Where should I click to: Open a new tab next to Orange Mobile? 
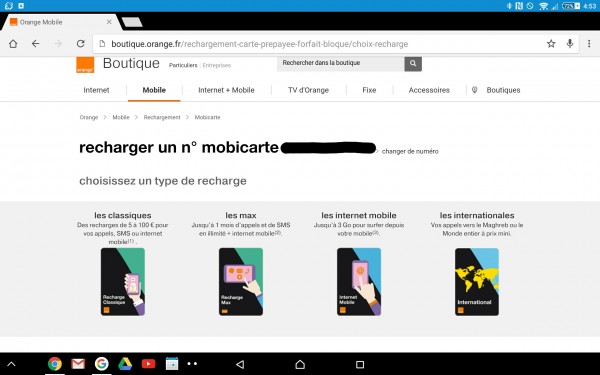132,22
